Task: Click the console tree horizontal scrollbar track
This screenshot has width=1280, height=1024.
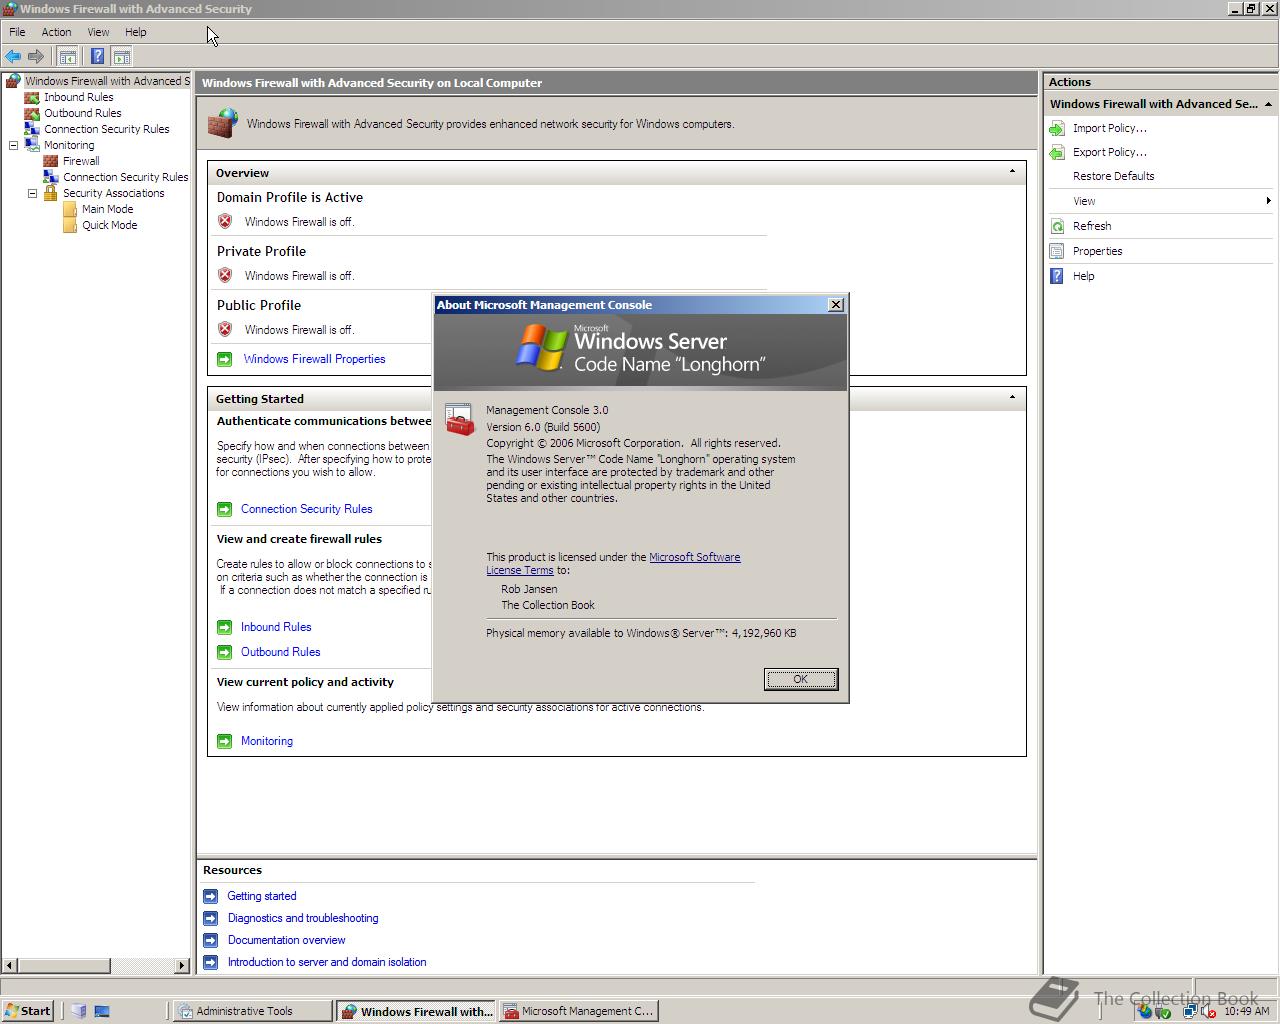Action: 141,966
